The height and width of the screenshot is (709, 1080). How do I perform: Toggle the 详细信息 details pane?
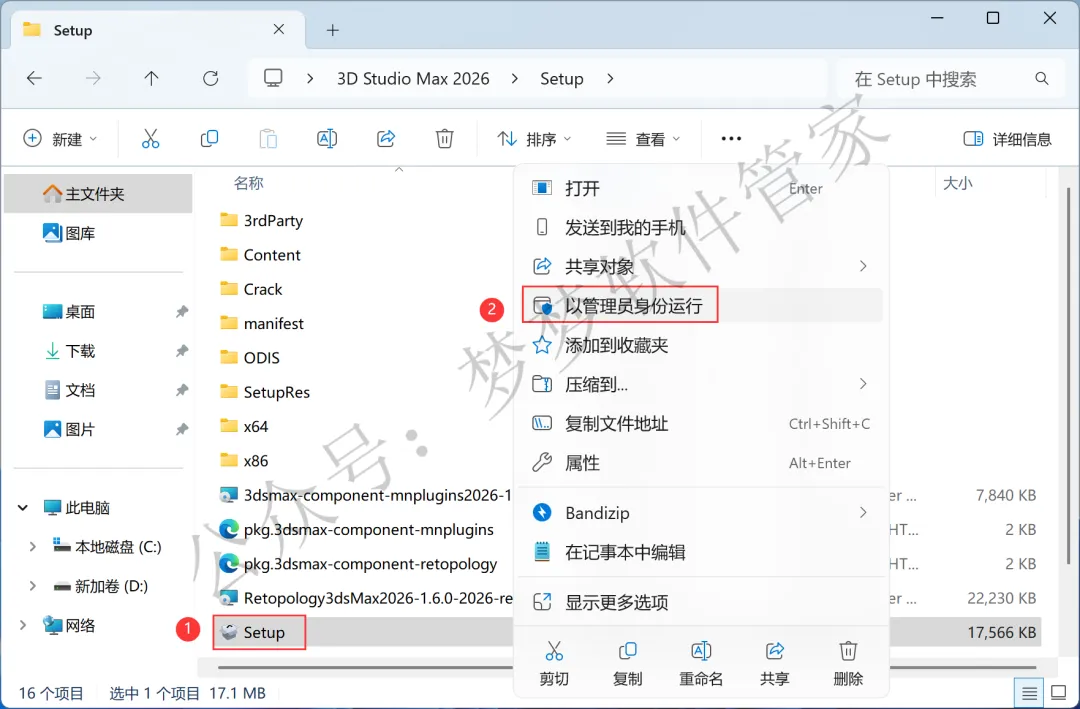tap(1007, 138)
